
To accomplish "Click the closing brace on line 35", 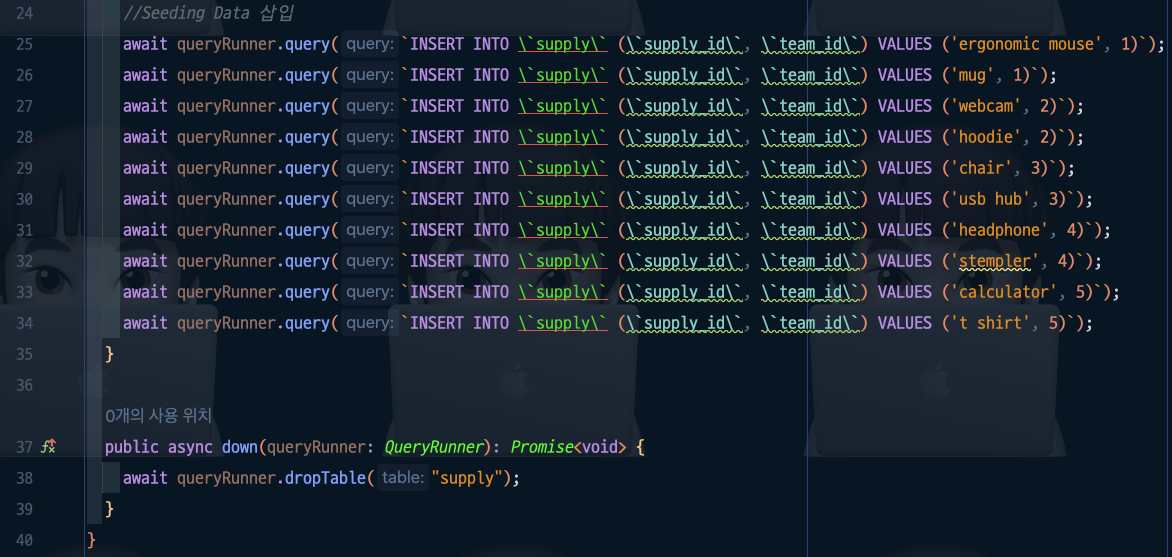I will (110, 354).
